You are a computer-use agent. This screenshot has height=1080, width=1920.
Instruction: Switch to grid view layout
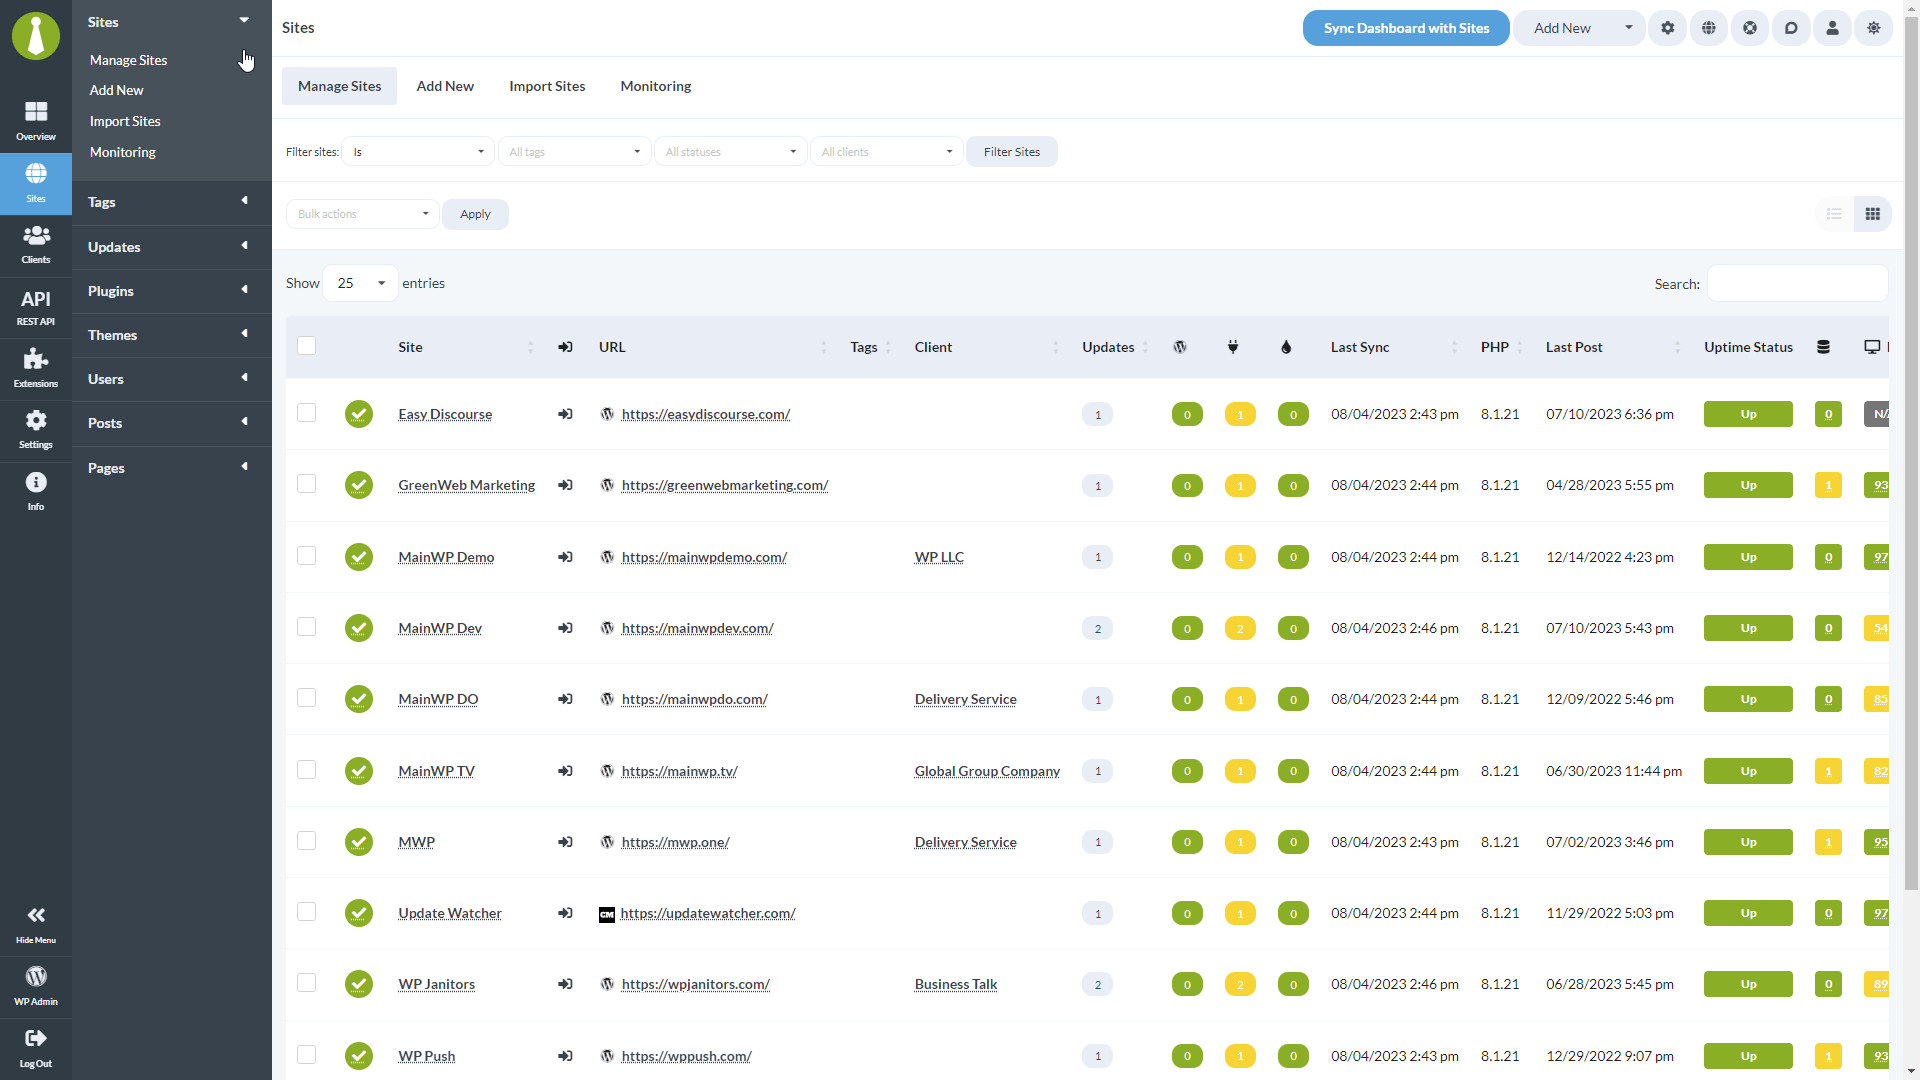tap(1873, 214)
